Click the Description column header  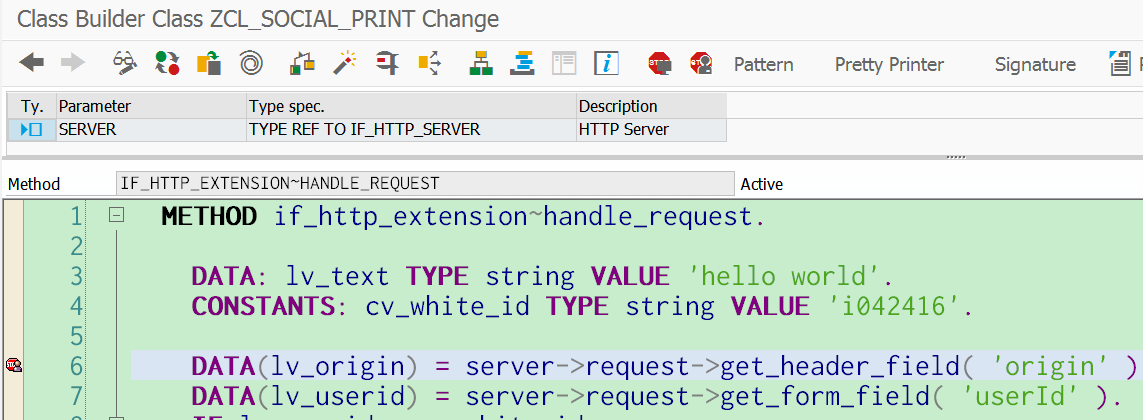tap(651, 106)
